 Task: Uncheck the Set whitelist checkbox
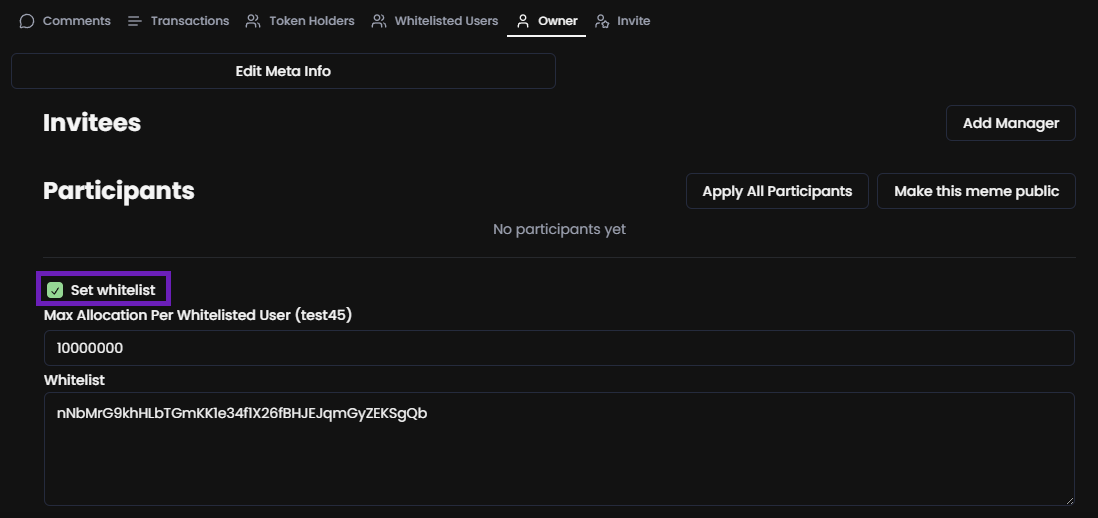(x=56, y=290)
